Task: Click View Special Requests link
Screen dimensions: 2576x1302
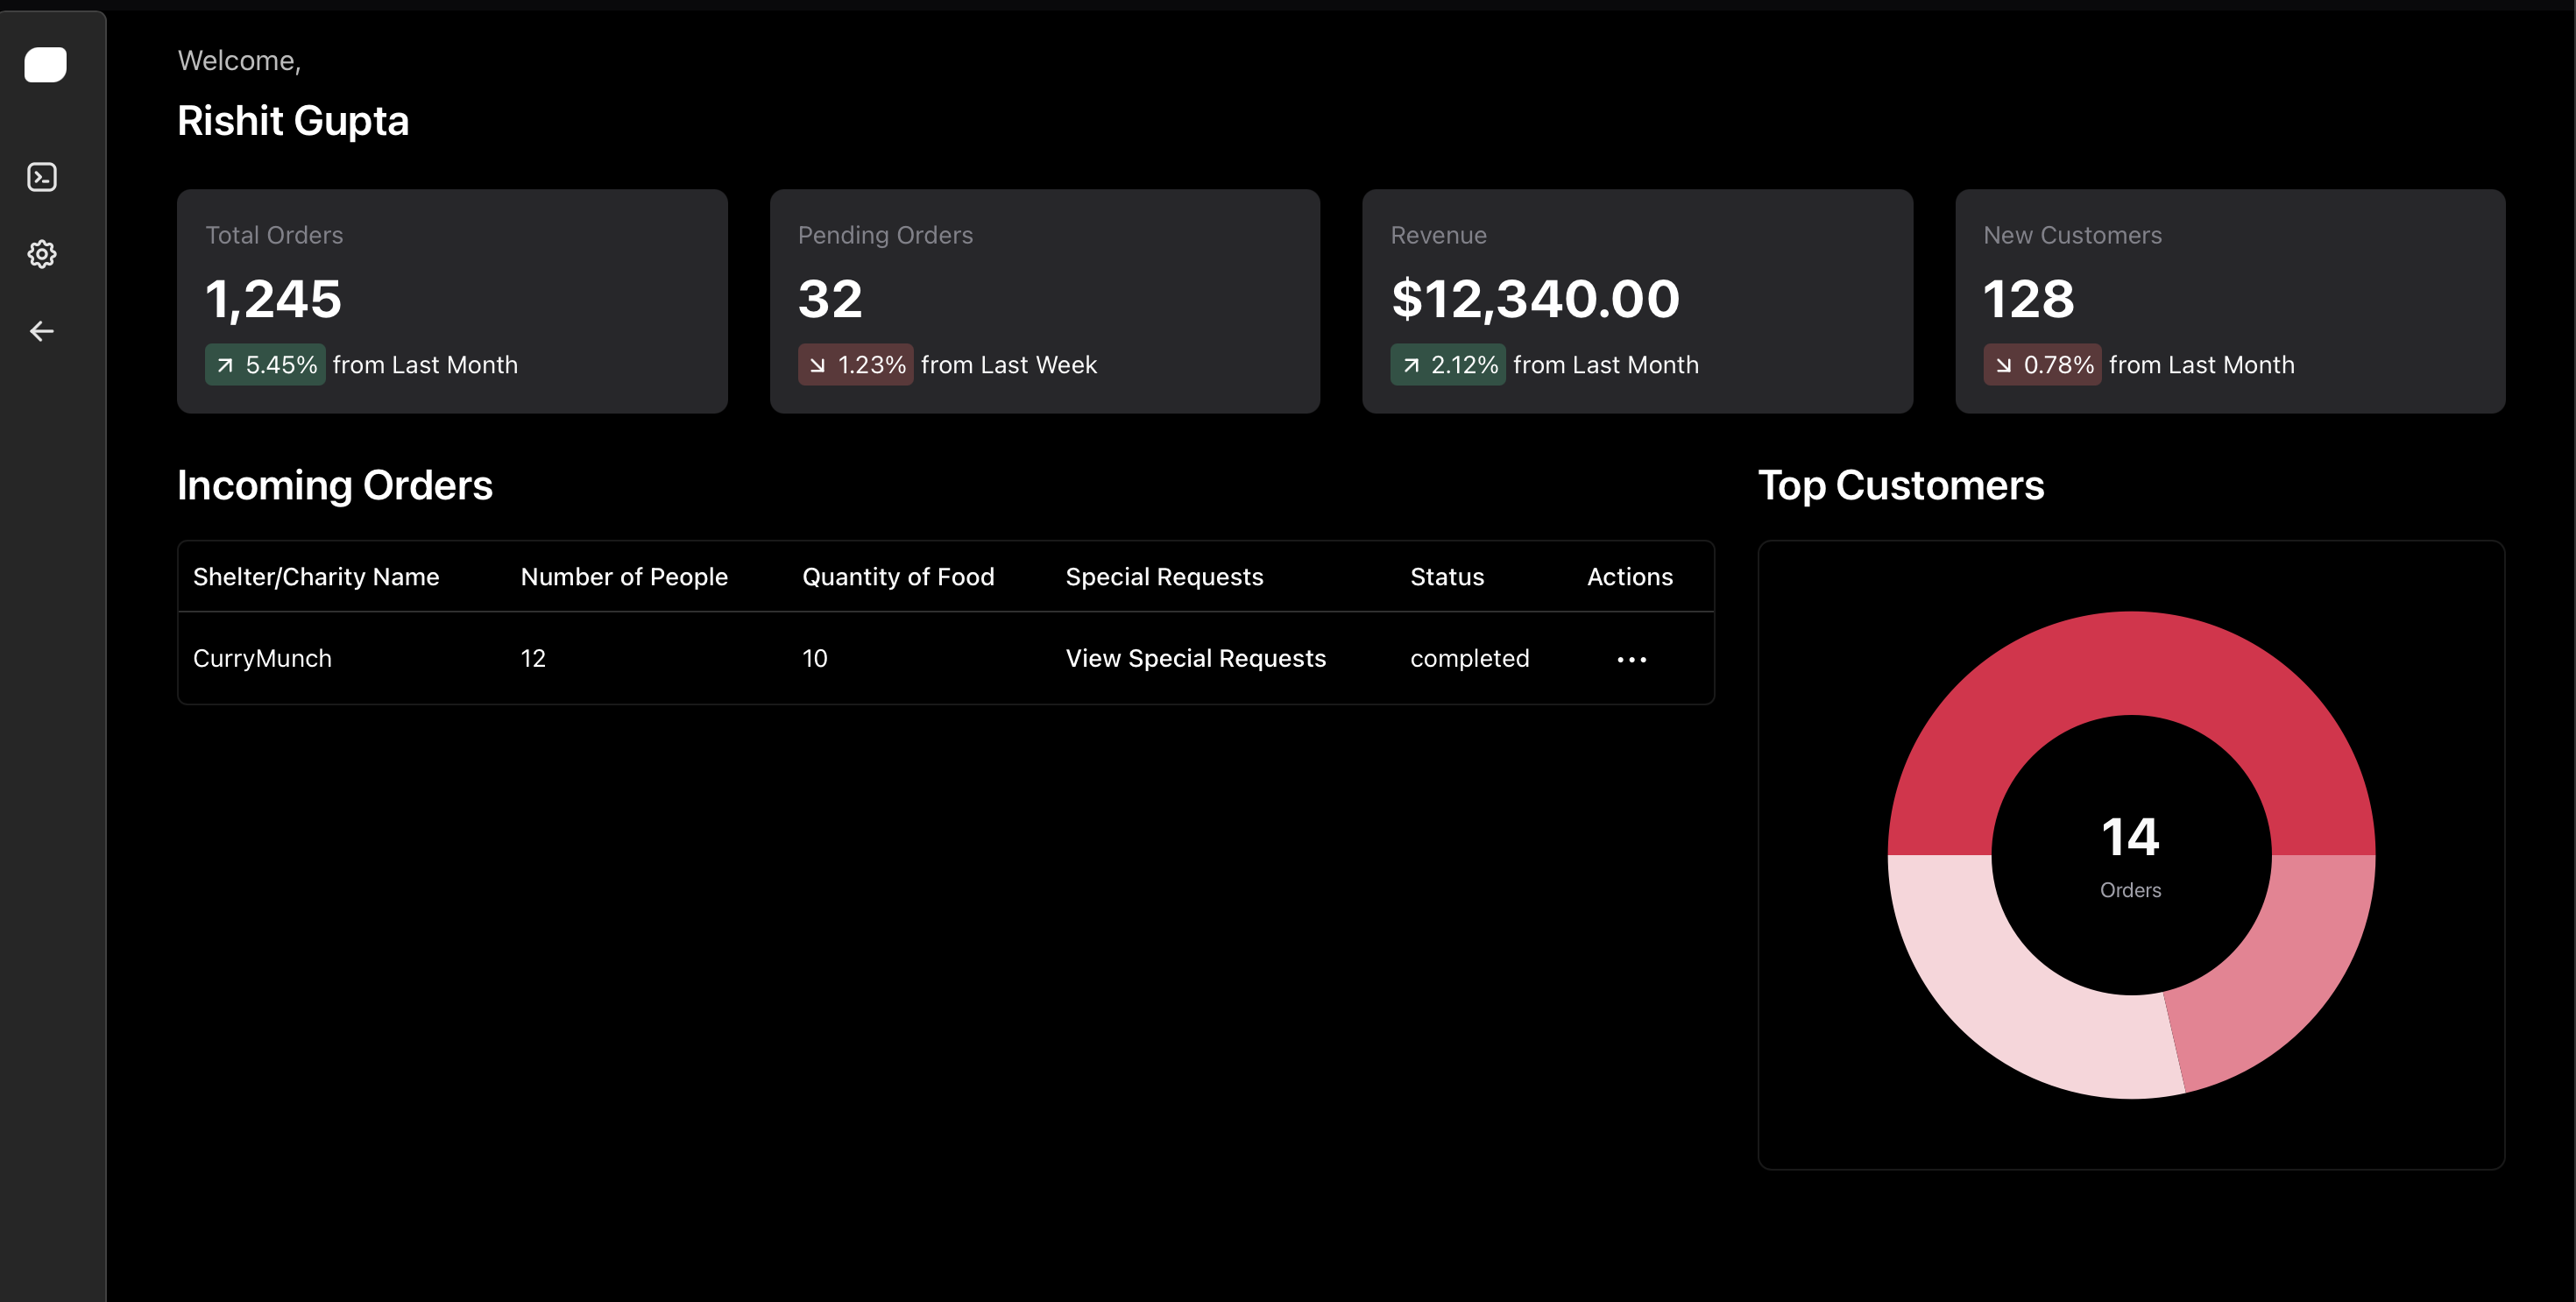Action: 1195,658
